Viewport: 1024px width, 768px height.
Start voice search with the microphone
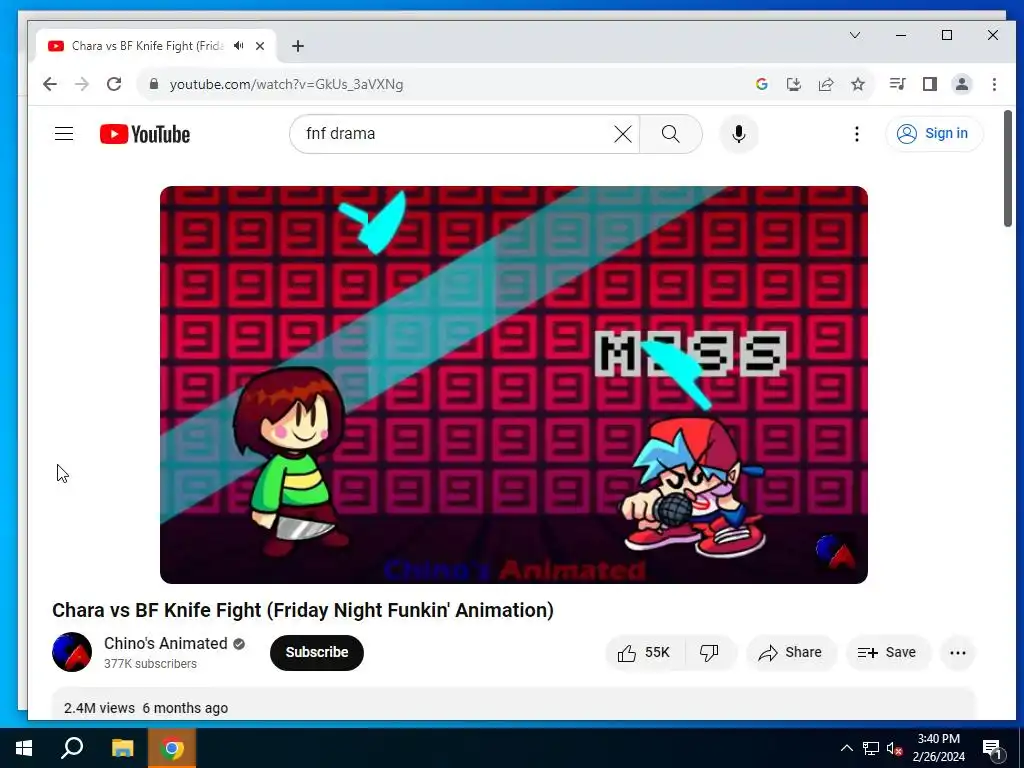click(x=739, y=134)
